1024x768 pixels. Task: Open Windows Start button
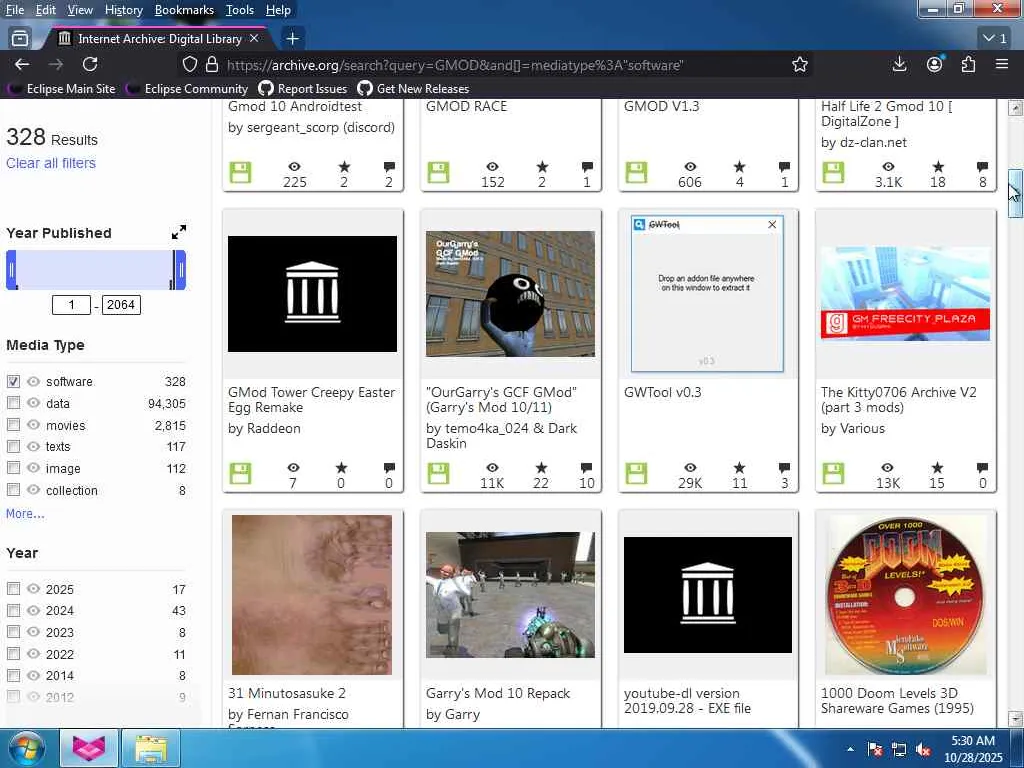click(x=25, y=749)
